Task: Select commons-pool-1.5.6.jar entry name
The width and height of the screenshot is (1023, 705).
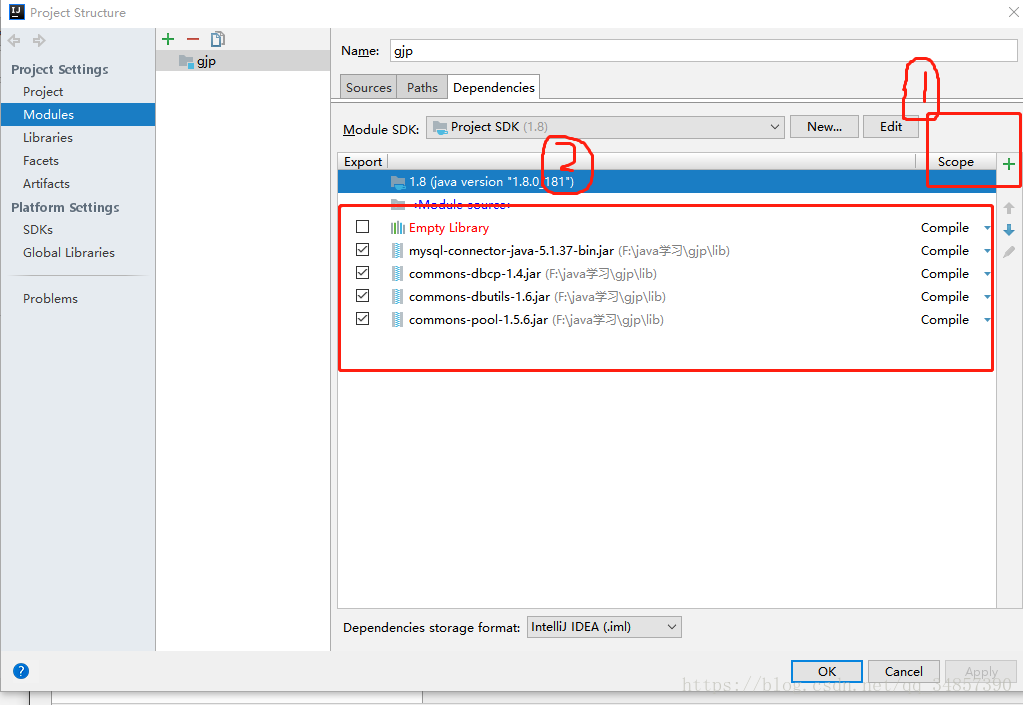Action: 478,320
